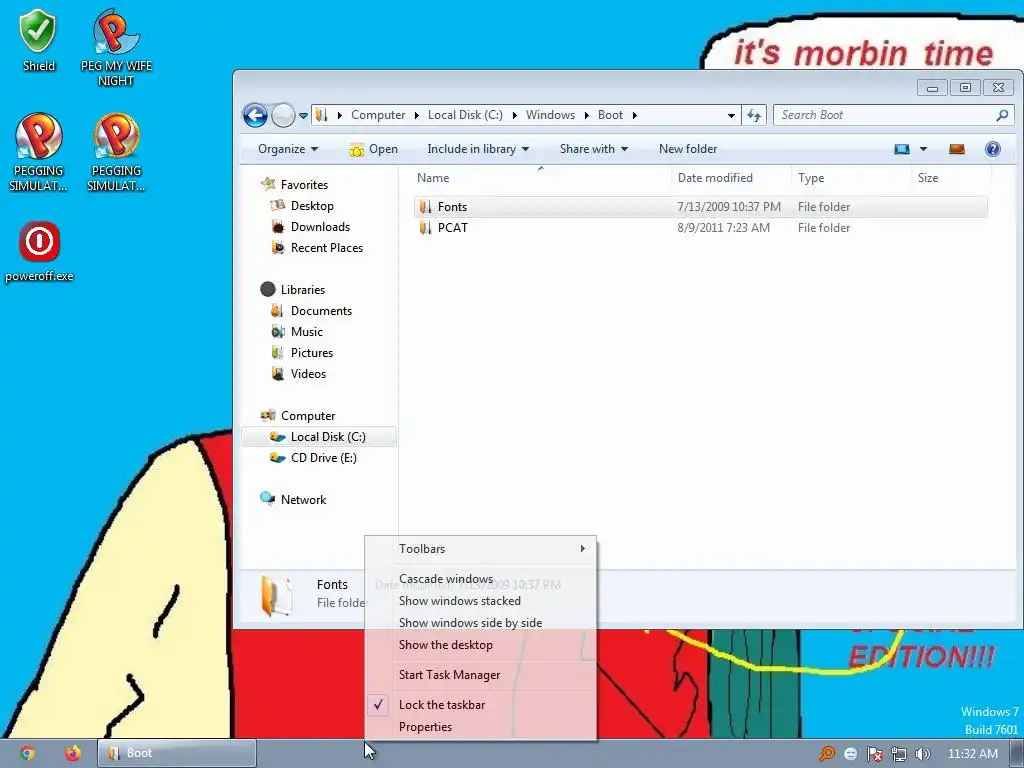The width and height of the screenshot is (1024, 768).
Task: Click the volume speaker tray icon
Action: point(922,754)
